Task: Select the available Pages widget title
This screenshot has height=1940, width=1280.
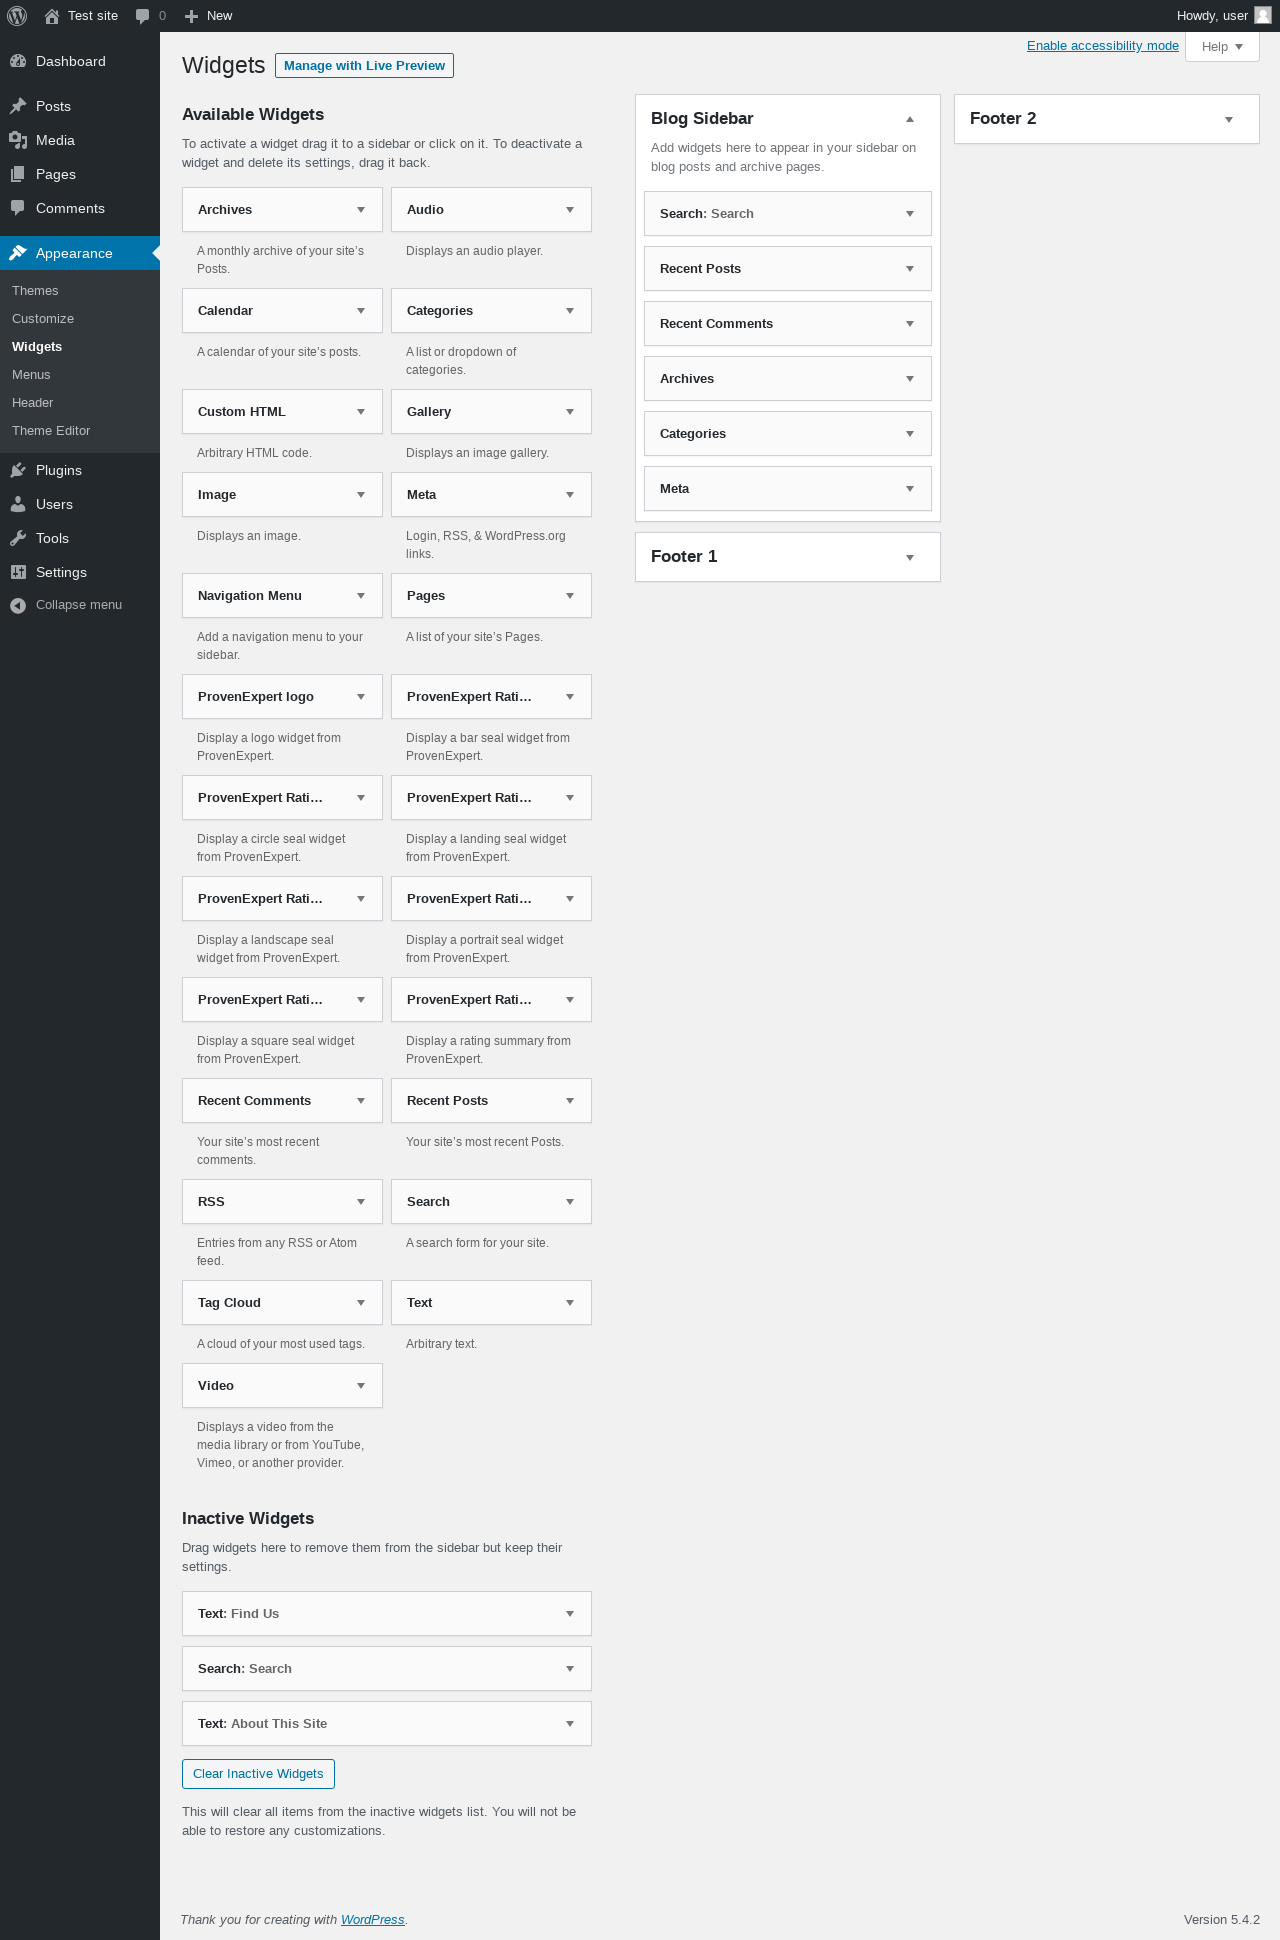Action: coord(426,596)
